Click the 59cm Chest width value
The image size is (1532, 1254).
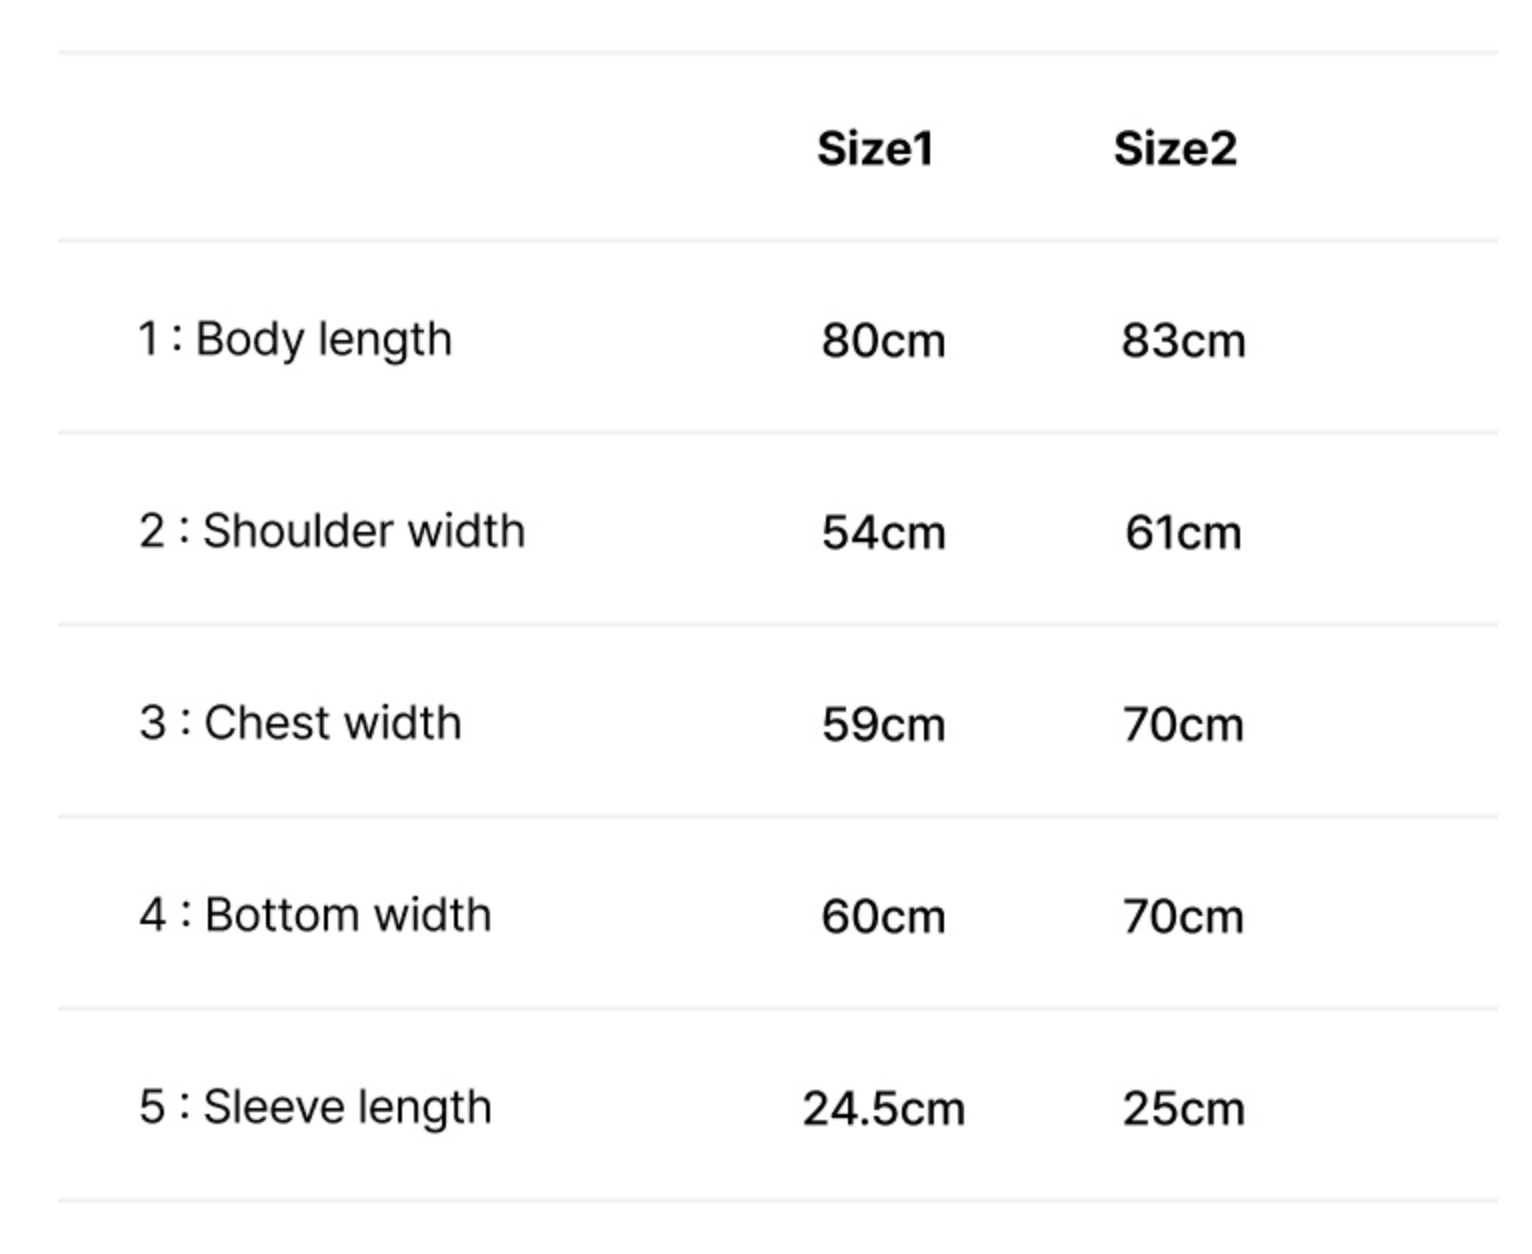pos(883,724)
